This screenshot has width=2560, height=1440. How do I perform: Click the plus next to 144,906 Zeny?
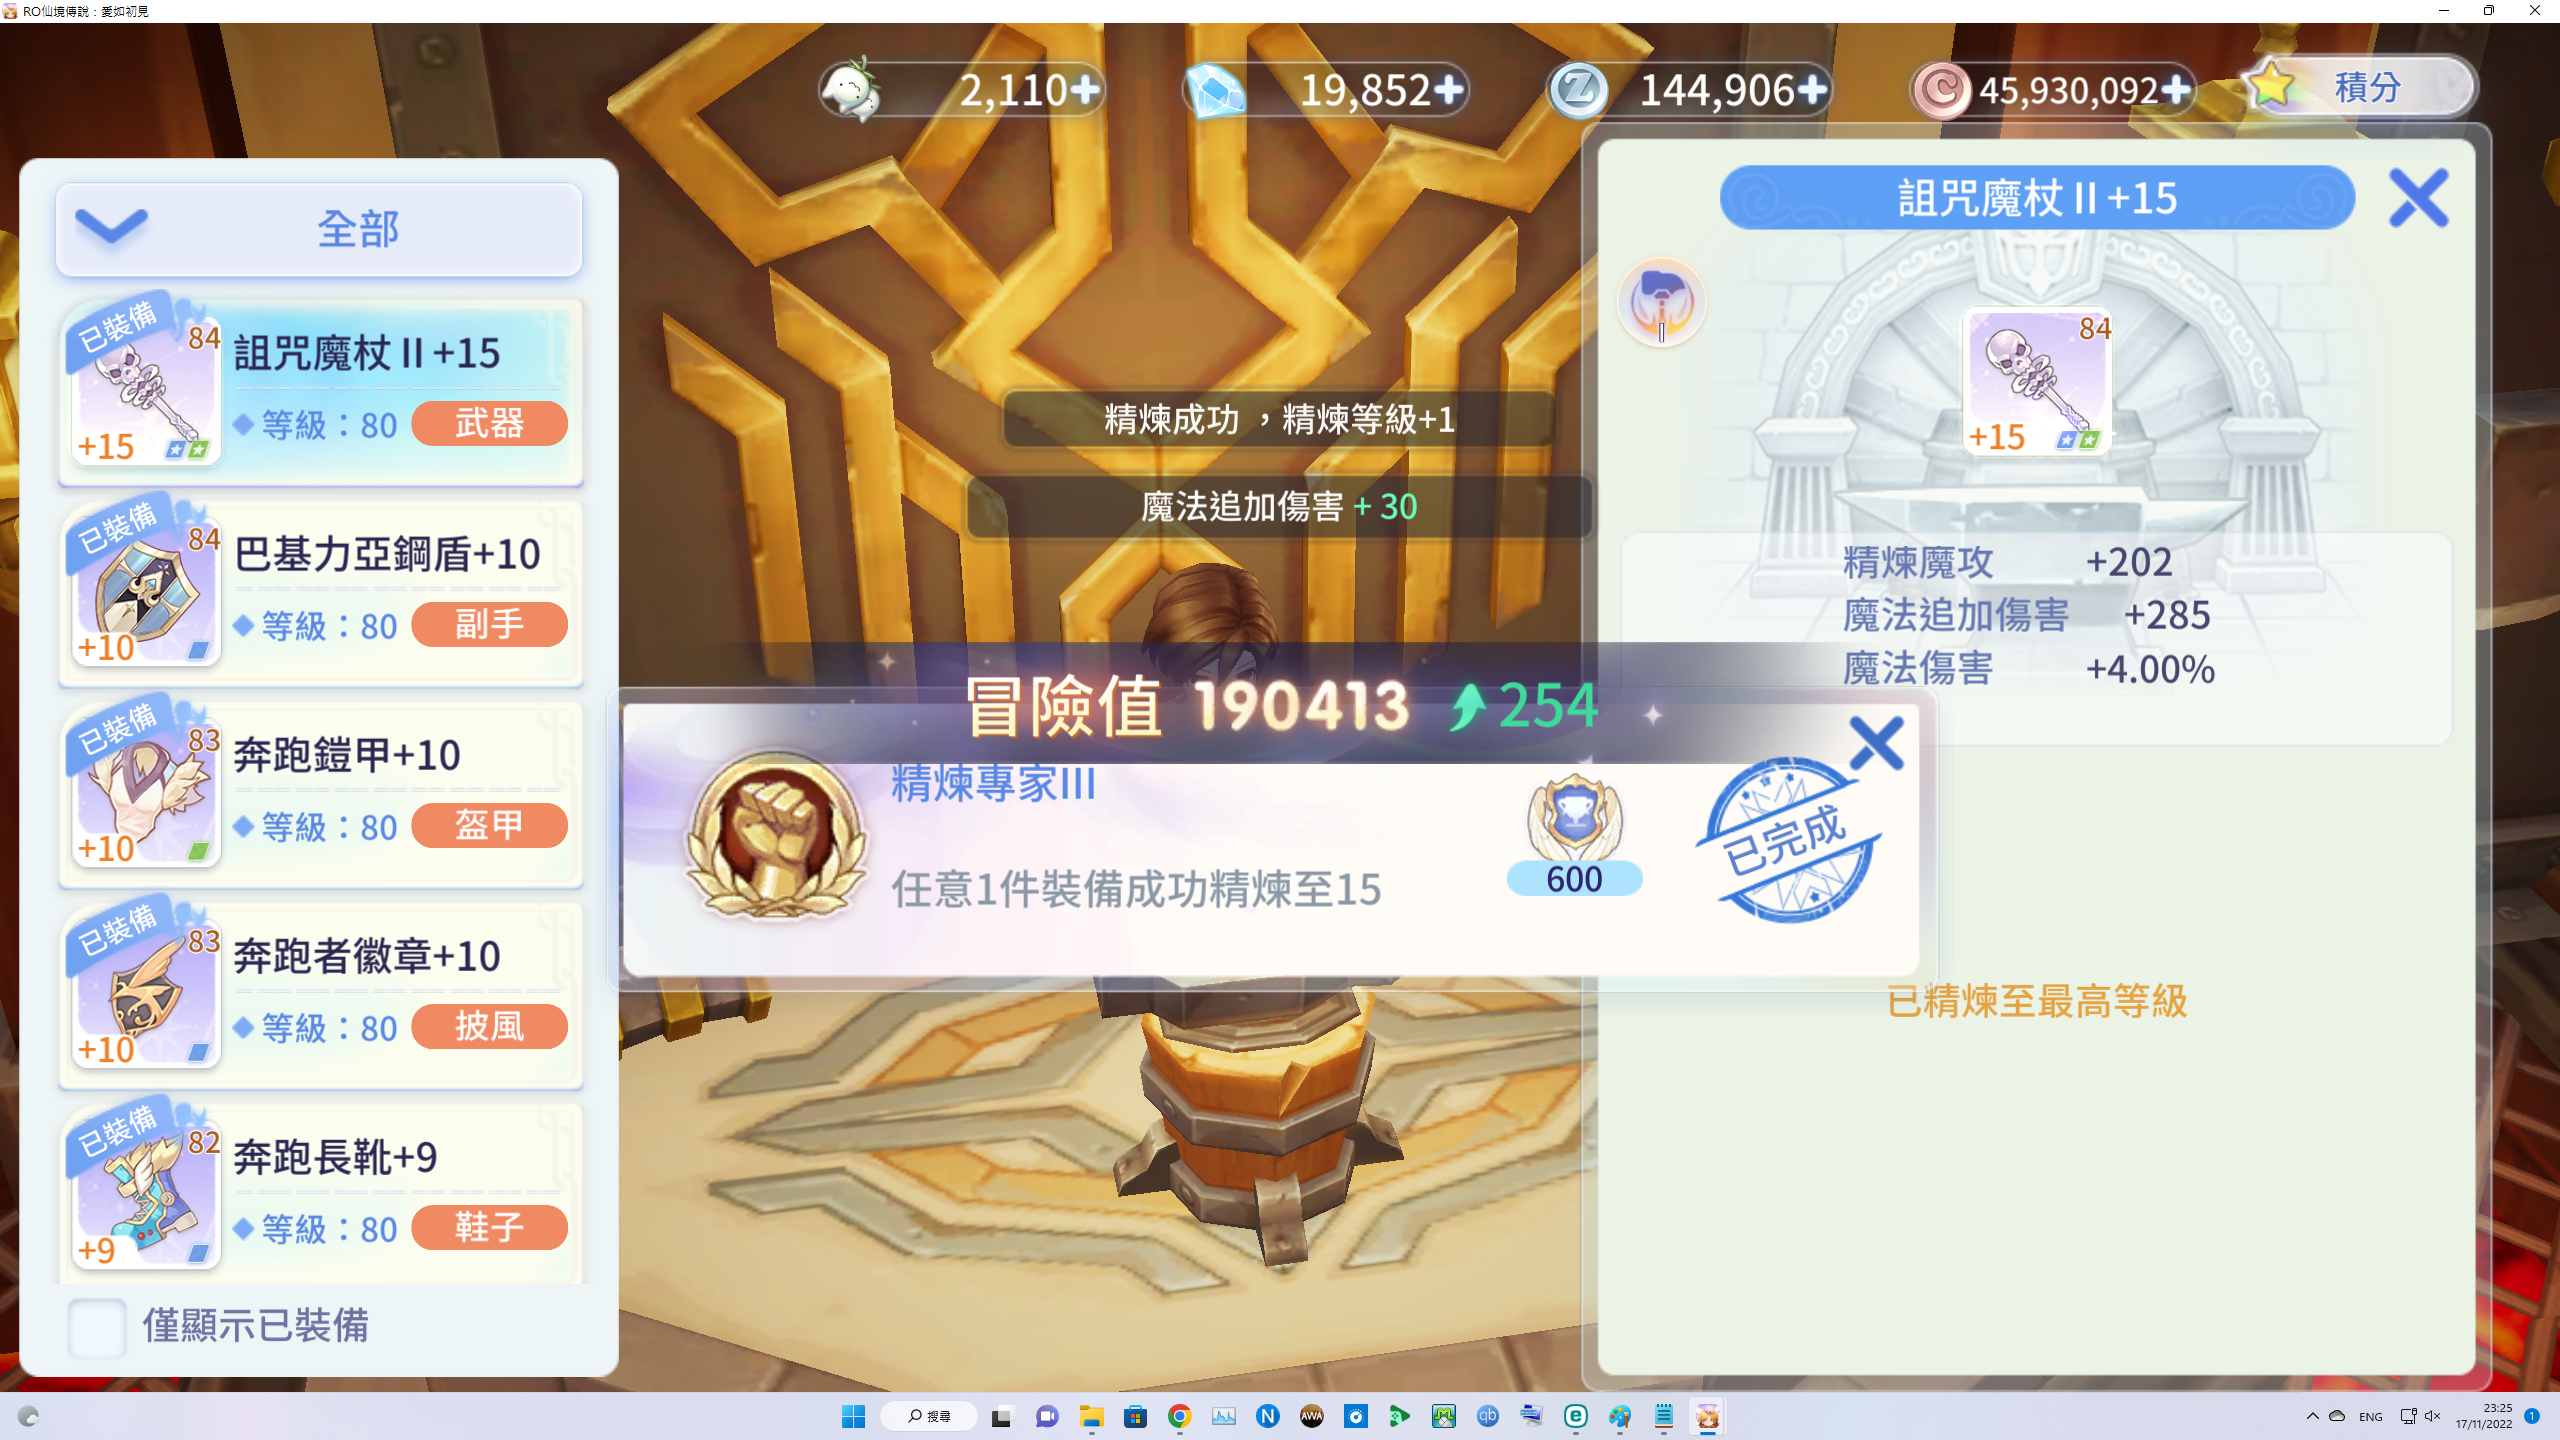[x=1813, y=90]
